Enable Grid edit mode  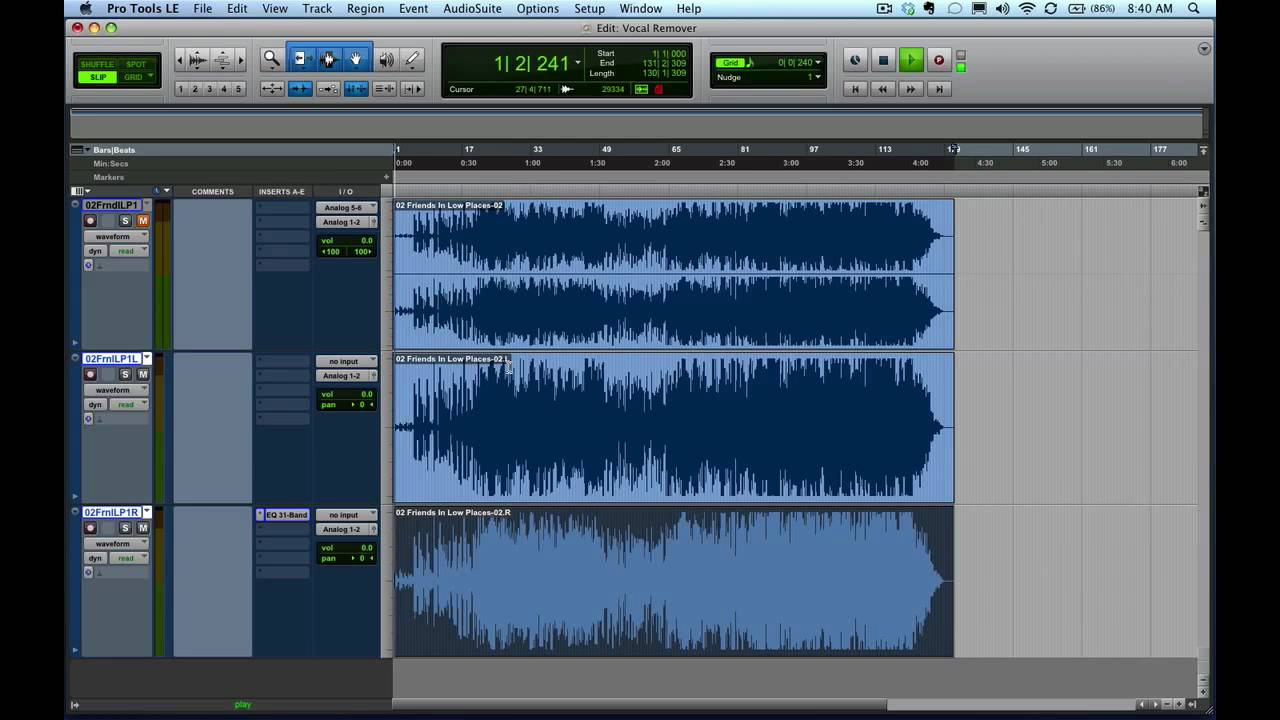[136, 77]
